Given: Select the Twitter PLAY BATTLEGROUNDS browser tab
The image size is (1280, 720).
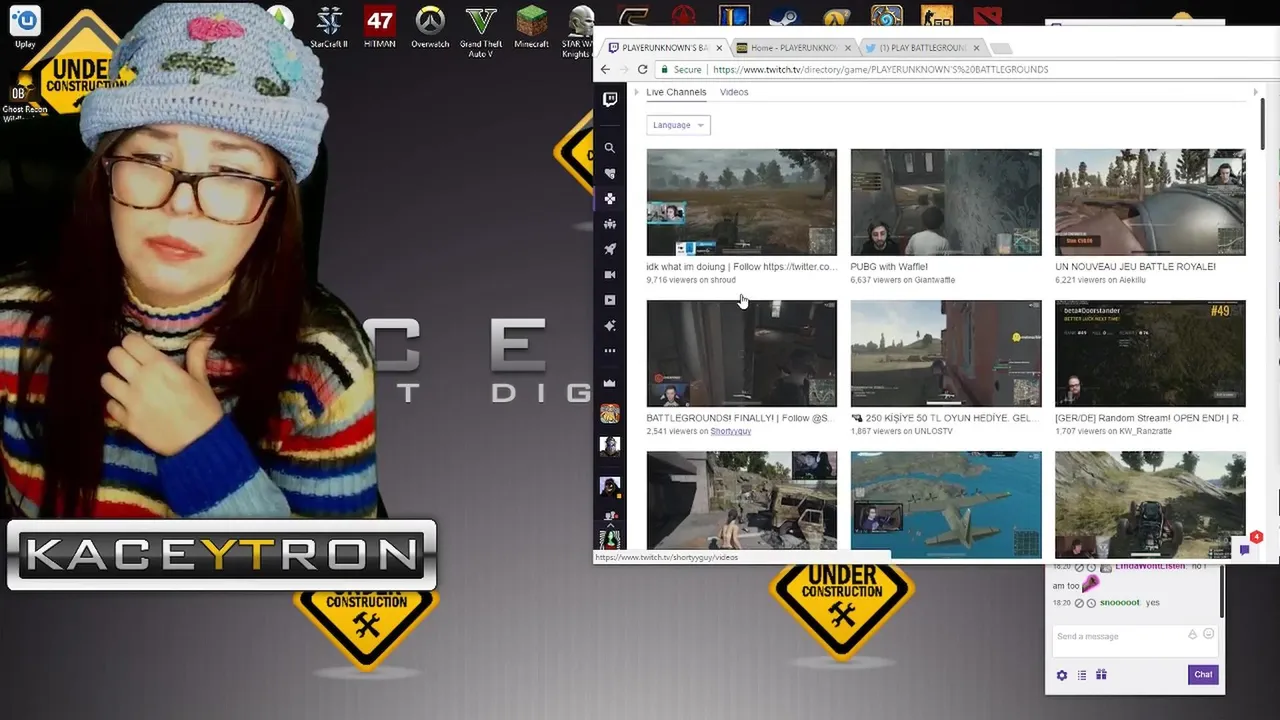Looking at the screenshot, I should [x=921, y=47].
